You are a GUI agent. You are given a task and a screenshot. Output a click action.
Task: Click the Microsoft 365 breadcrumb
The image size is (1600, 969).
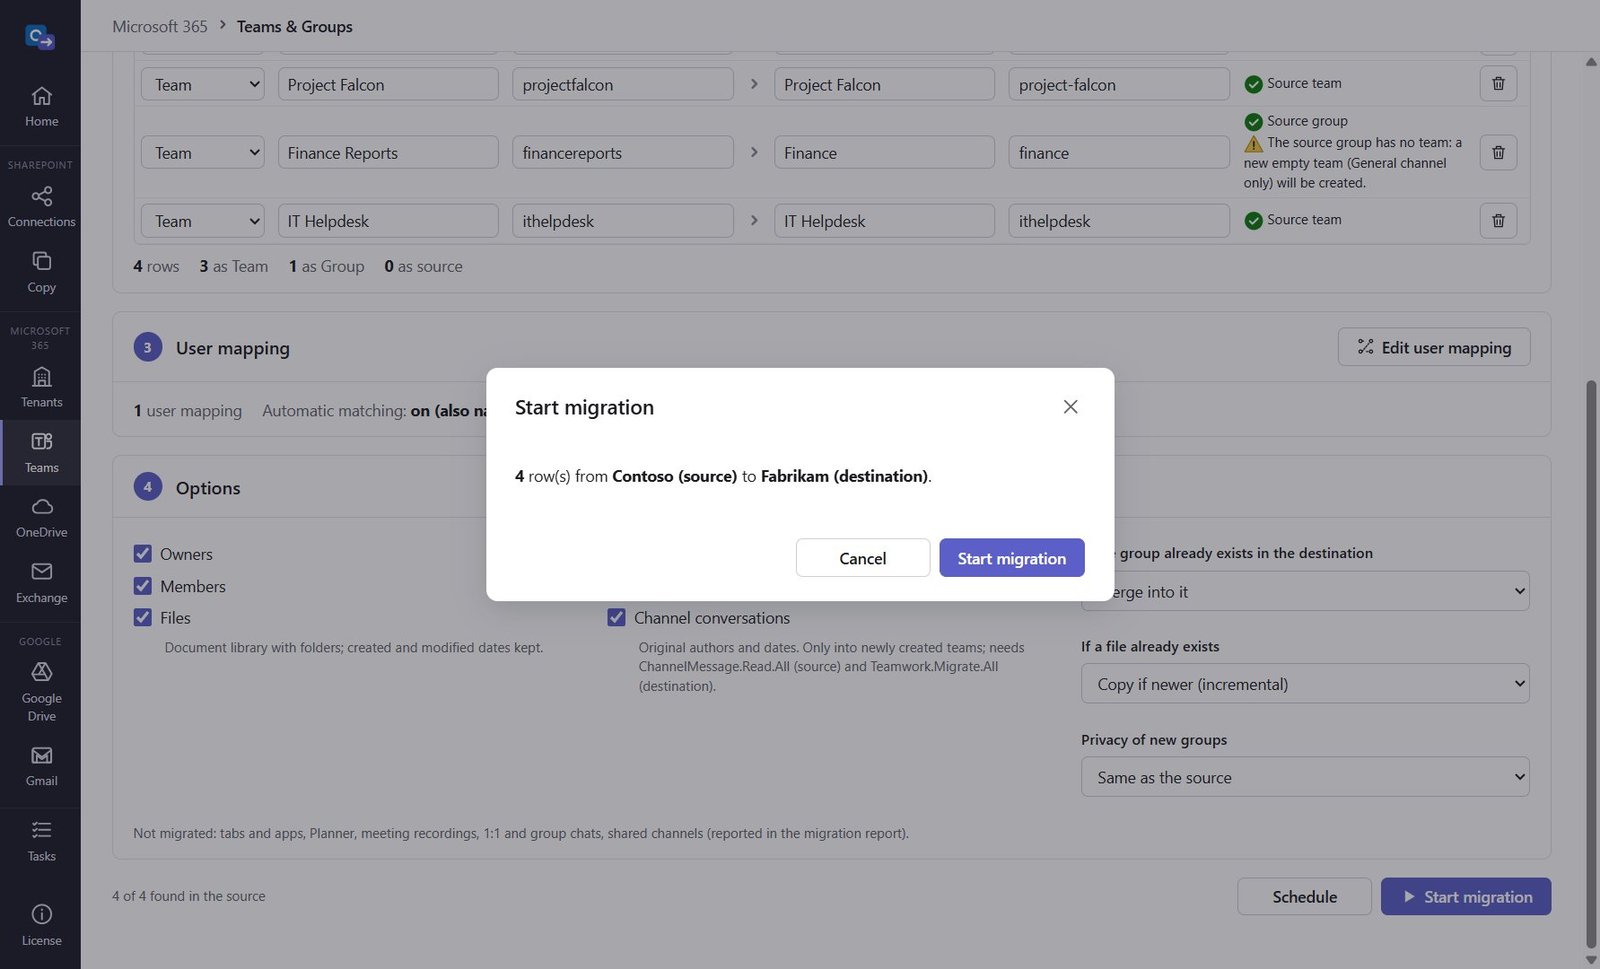tap(160, 26)
